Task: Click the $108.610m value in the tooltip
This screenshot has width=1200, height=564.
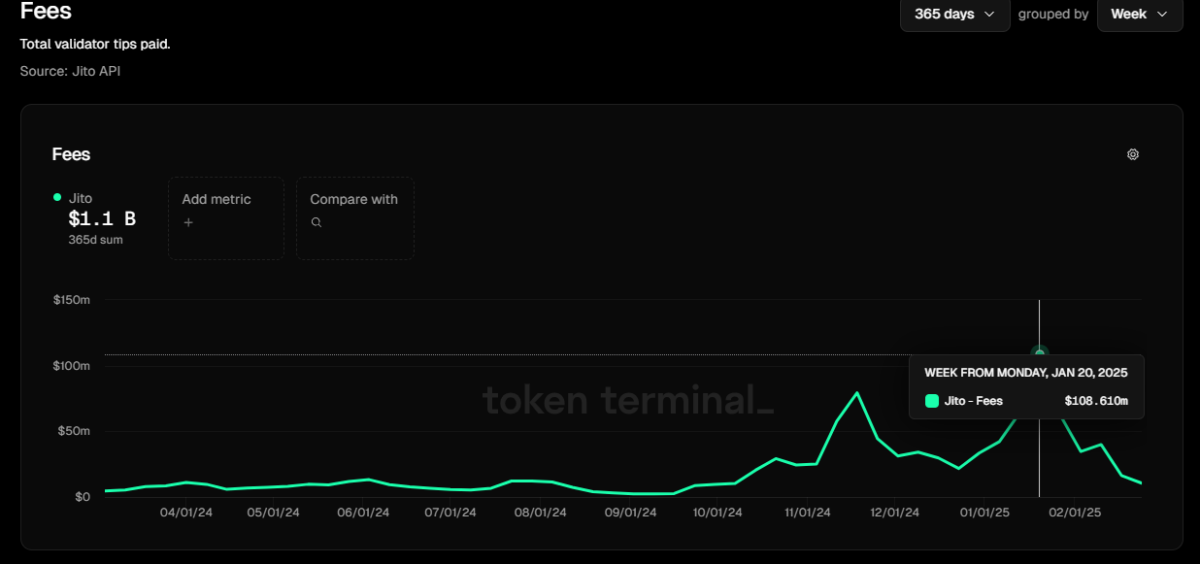Action: [x=1095, y=401]
